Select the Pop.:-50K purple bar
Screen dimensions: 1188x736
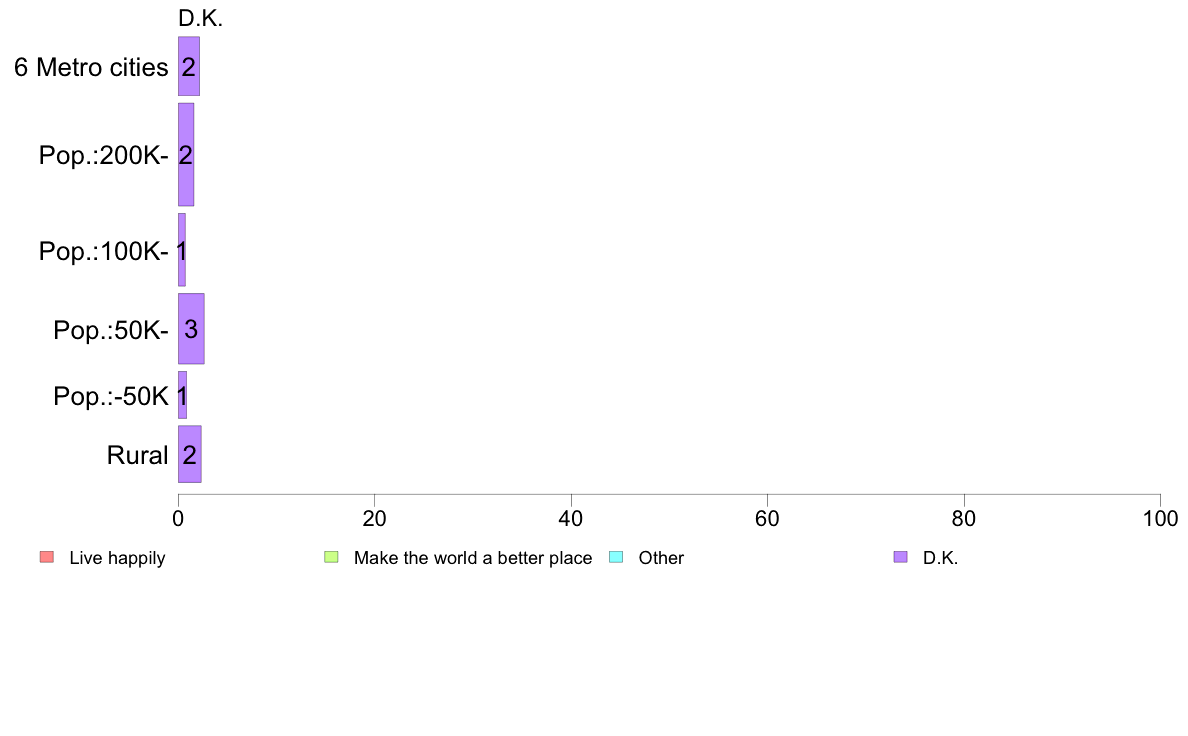click(x=182, y=395)
